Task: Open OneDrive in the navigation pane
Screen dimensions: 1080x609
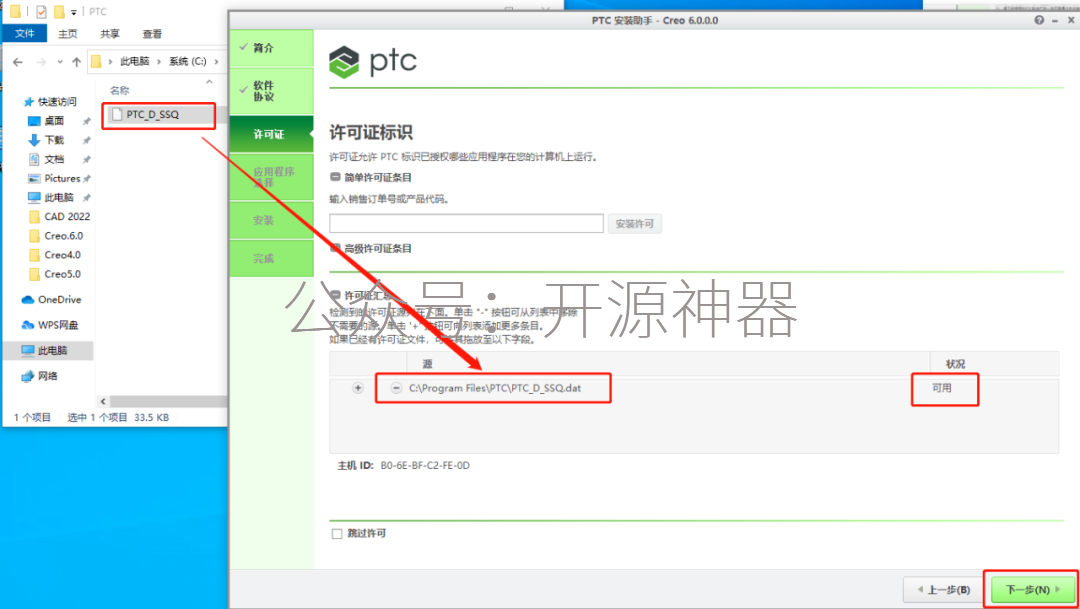Action: (x=59, y=300)
